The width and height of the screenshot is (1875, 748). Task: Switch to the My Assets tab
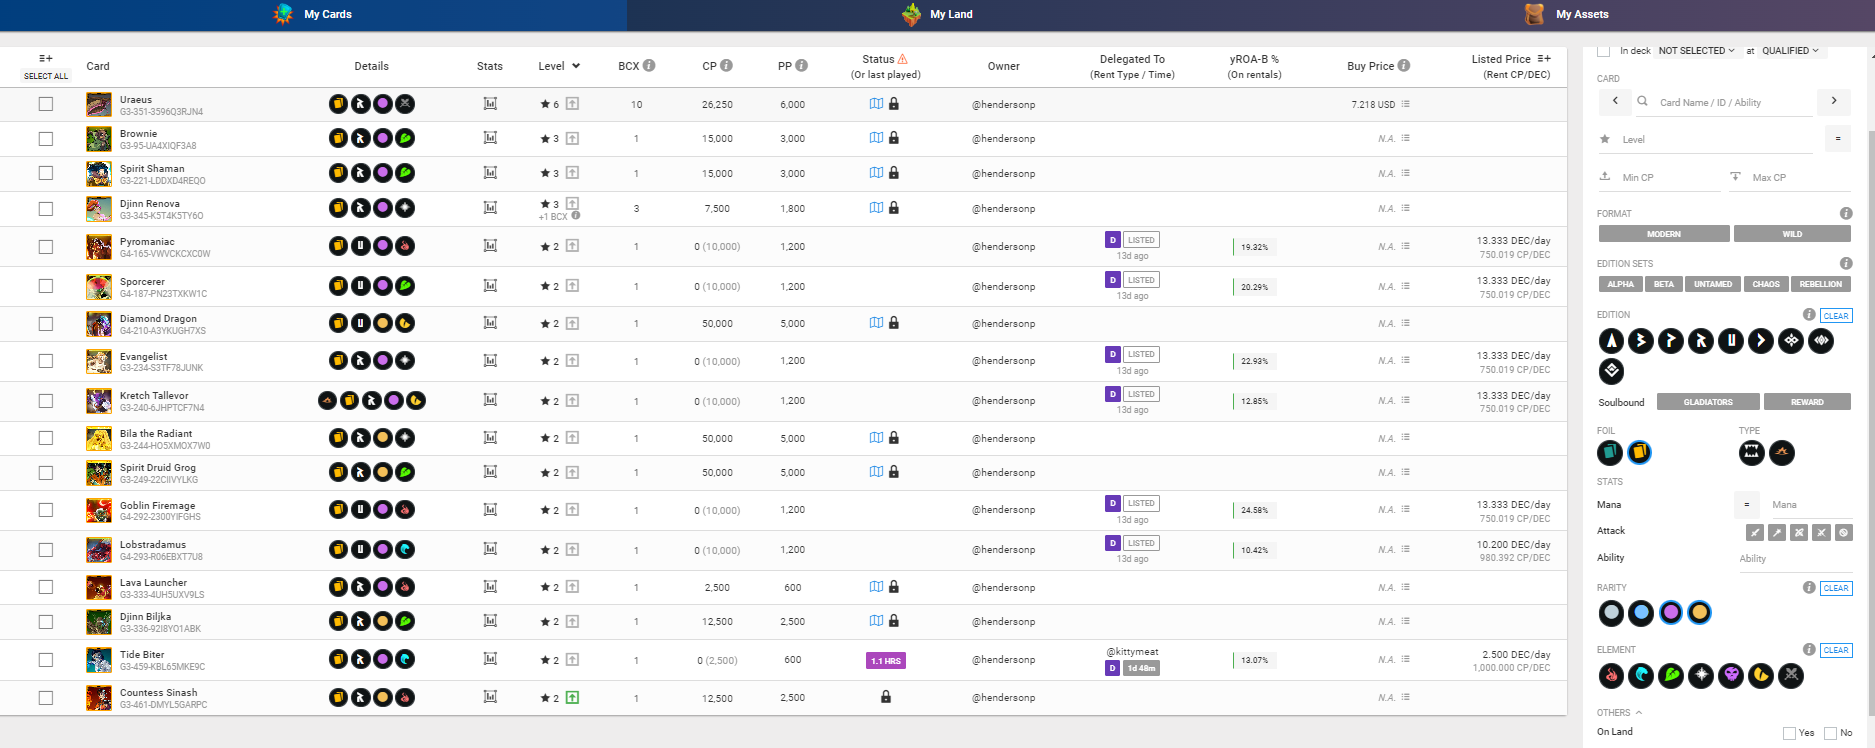(1566, 14)
